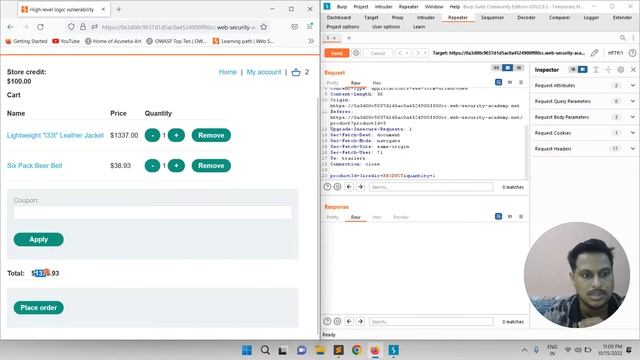This screenshot has width=640, height=360.
Task: Open the Firefox shield protection icon
Action: pyautogui.click(x=71, y=27)
